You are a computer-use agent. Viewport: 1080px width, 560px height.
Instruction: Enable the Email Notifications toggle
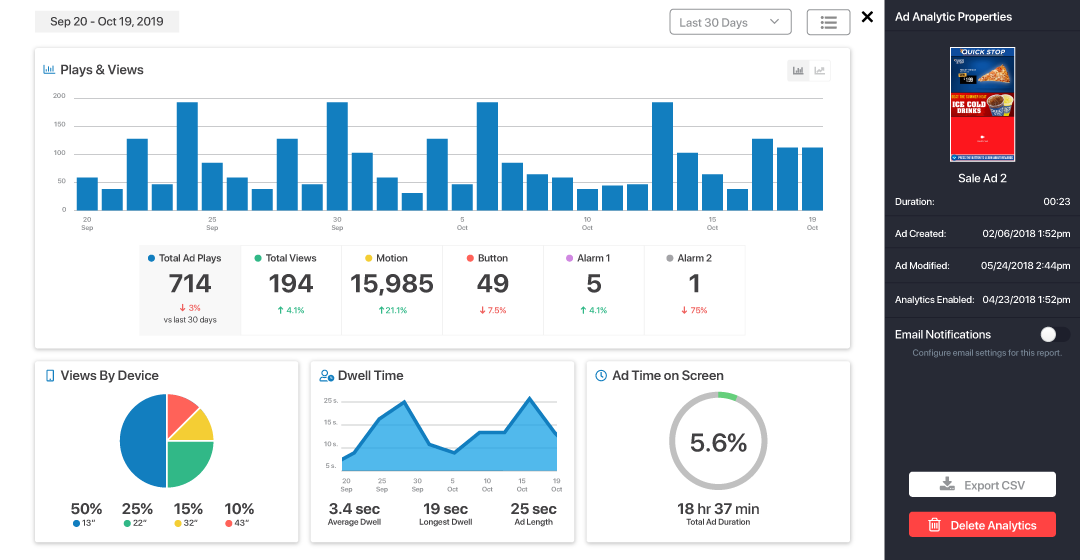pyautogui.click(x=1054, y=335)
